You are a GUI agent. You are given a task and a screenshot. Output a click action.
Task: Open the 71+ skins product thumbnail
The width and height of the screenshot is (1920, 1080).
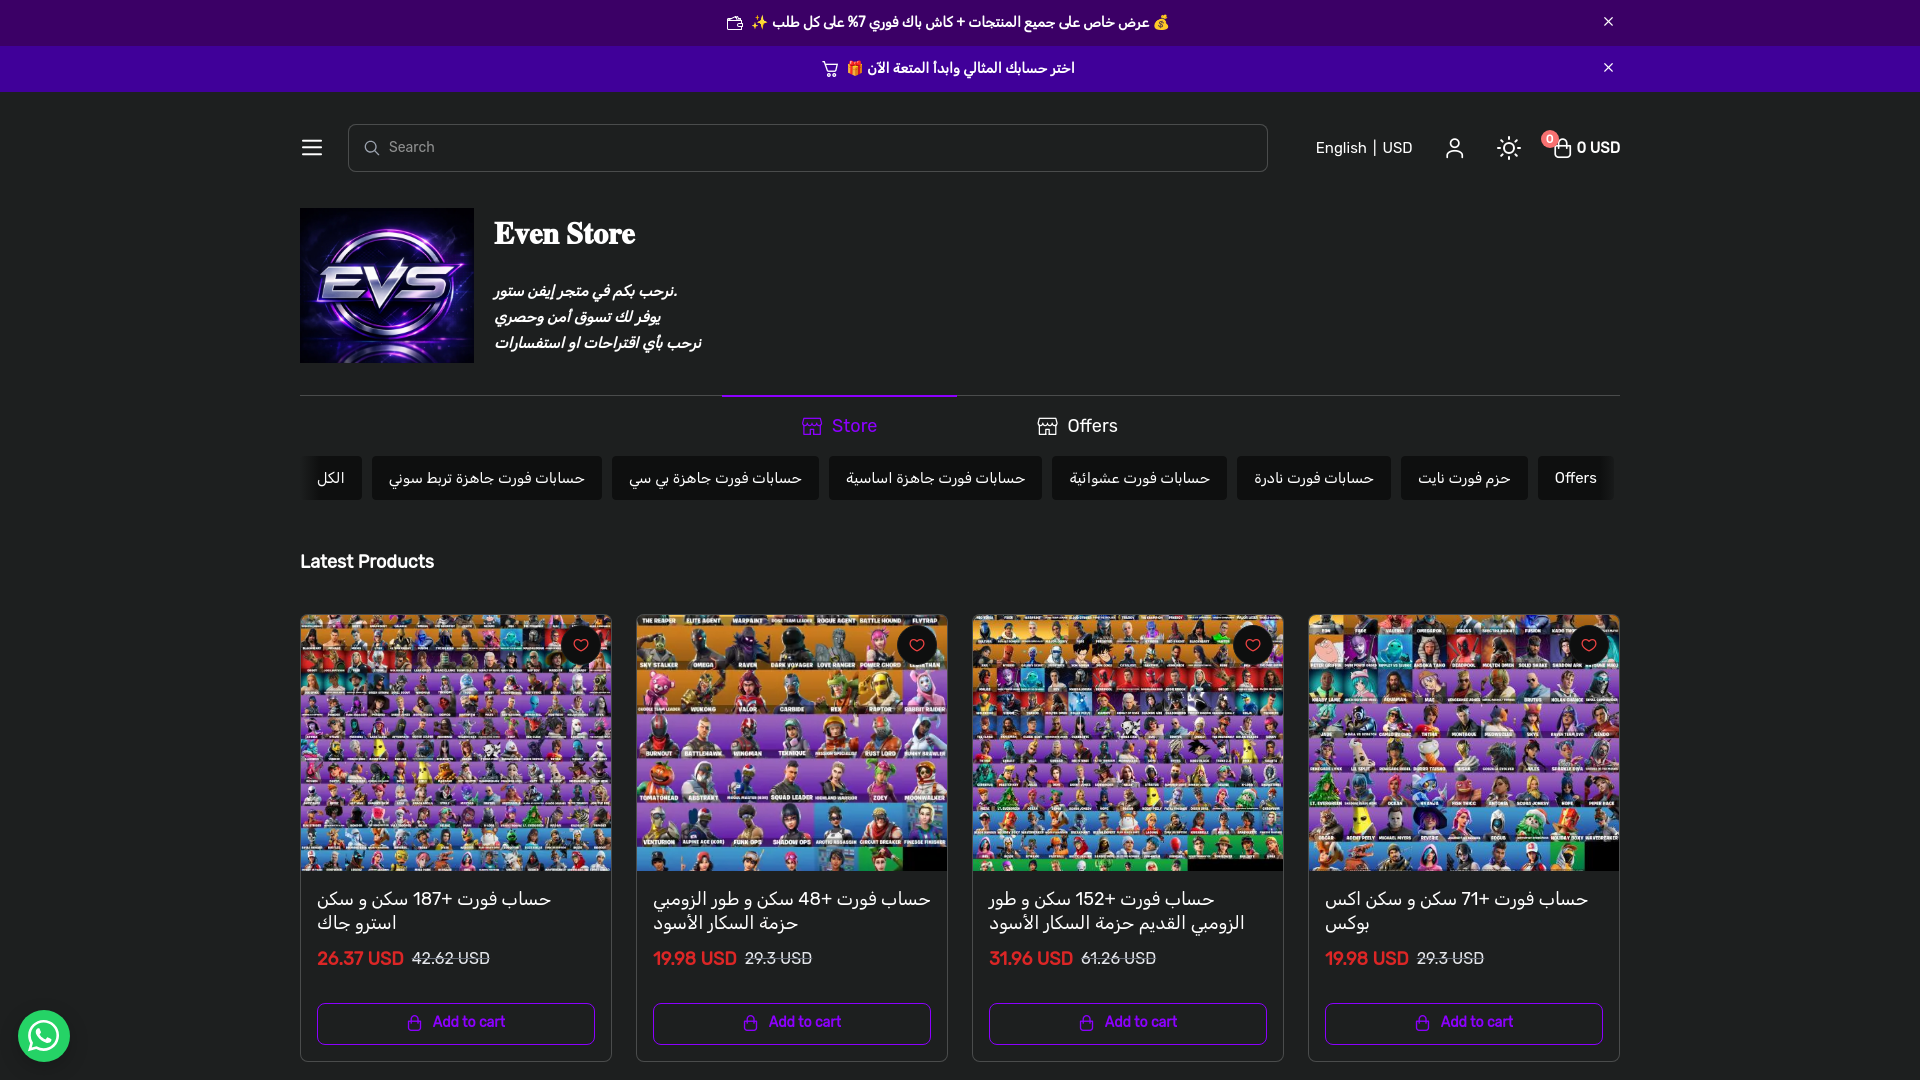[x=1464, y=743]
